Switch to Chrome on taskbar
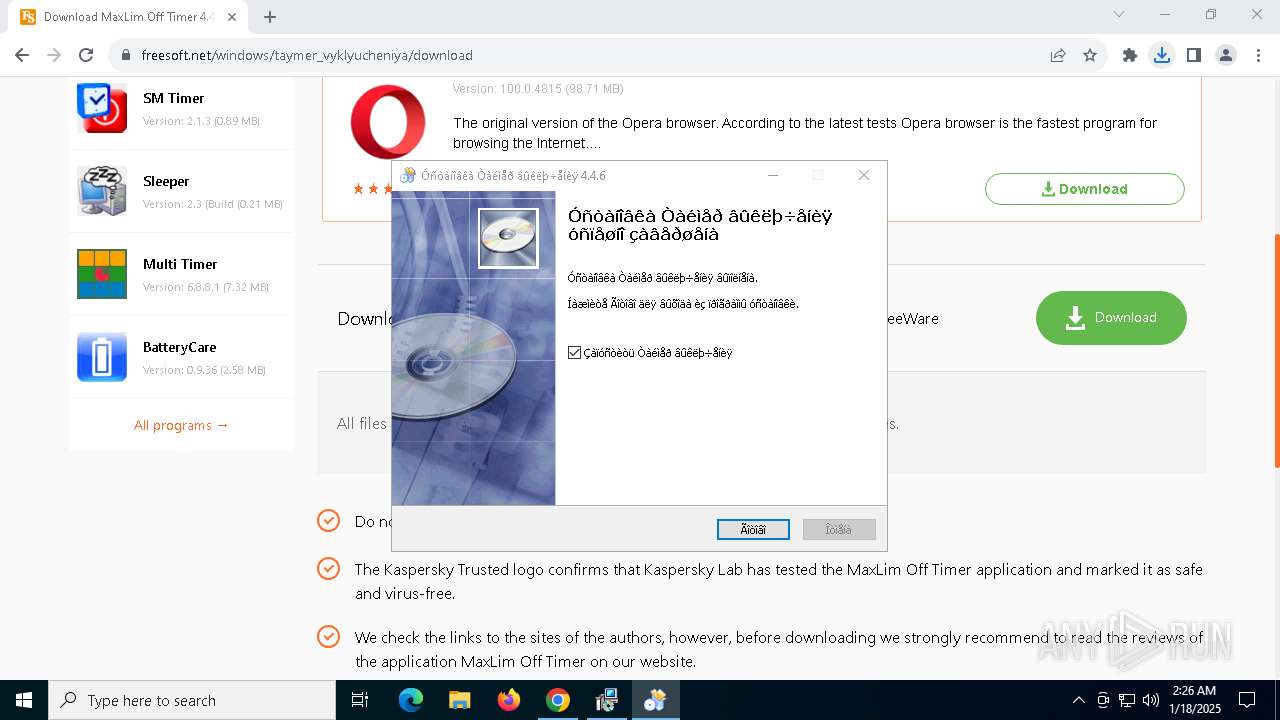 coord(558,700)
